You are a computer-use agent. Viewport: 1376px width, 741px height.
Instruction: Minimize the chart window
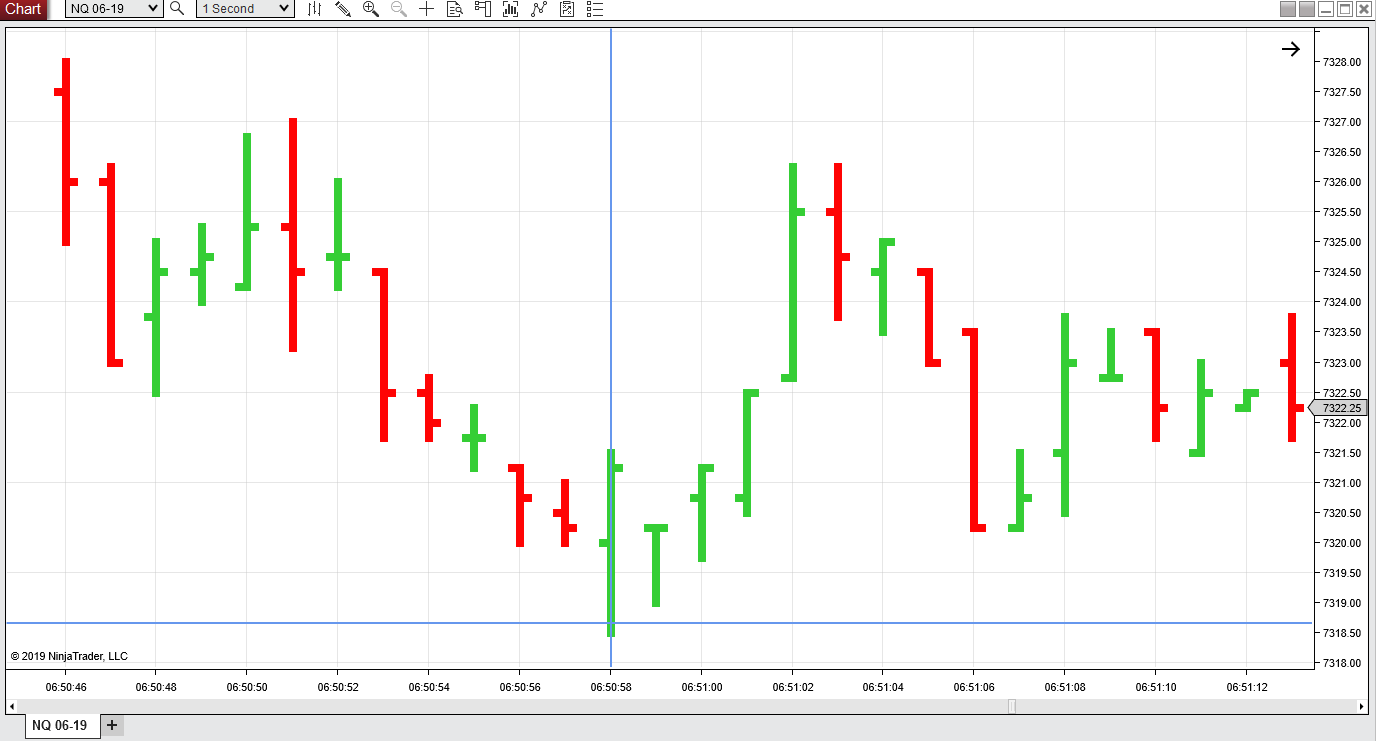click(x=1326, y=9)
